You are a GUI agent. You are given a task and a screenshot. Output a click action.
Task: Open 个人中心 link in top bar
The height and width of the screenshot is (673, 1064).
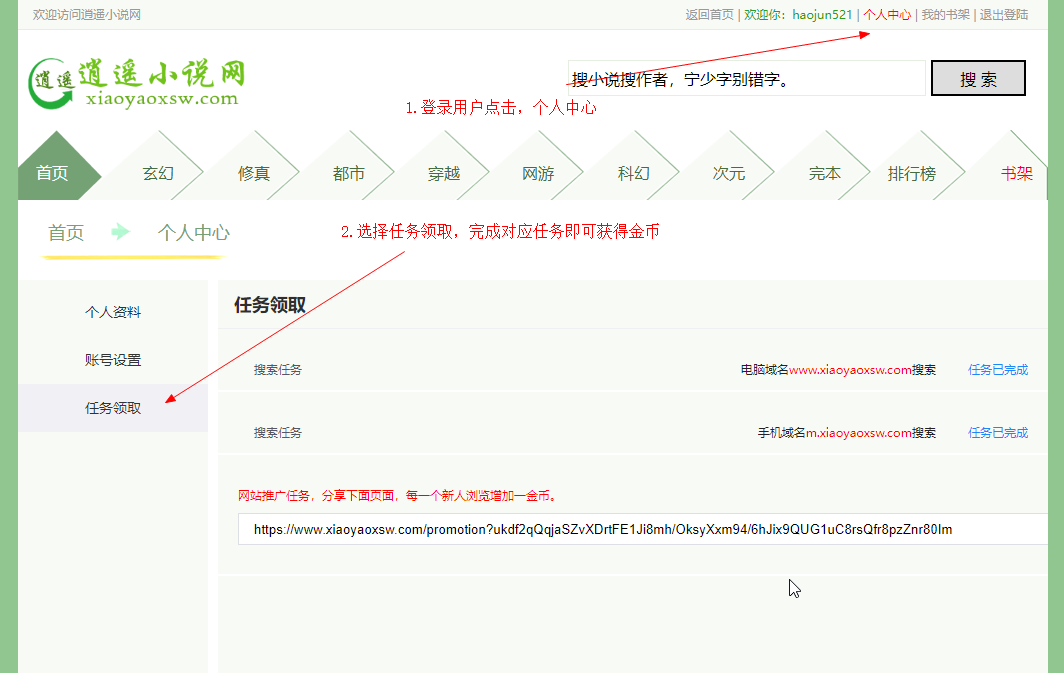pos(887,15)
